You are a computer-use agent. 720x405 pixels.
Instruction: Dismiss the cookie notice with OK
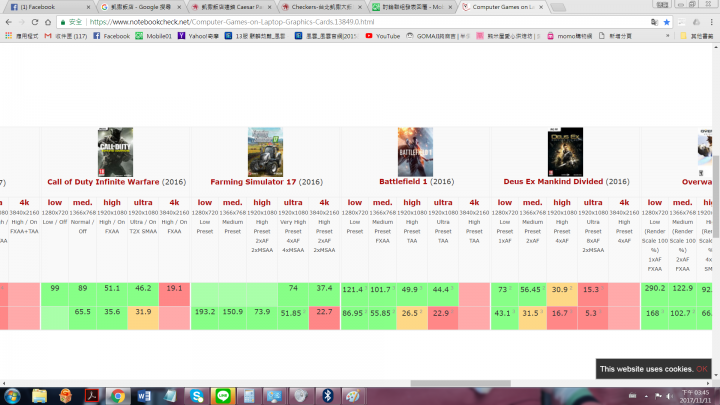[x=701, y=369]
